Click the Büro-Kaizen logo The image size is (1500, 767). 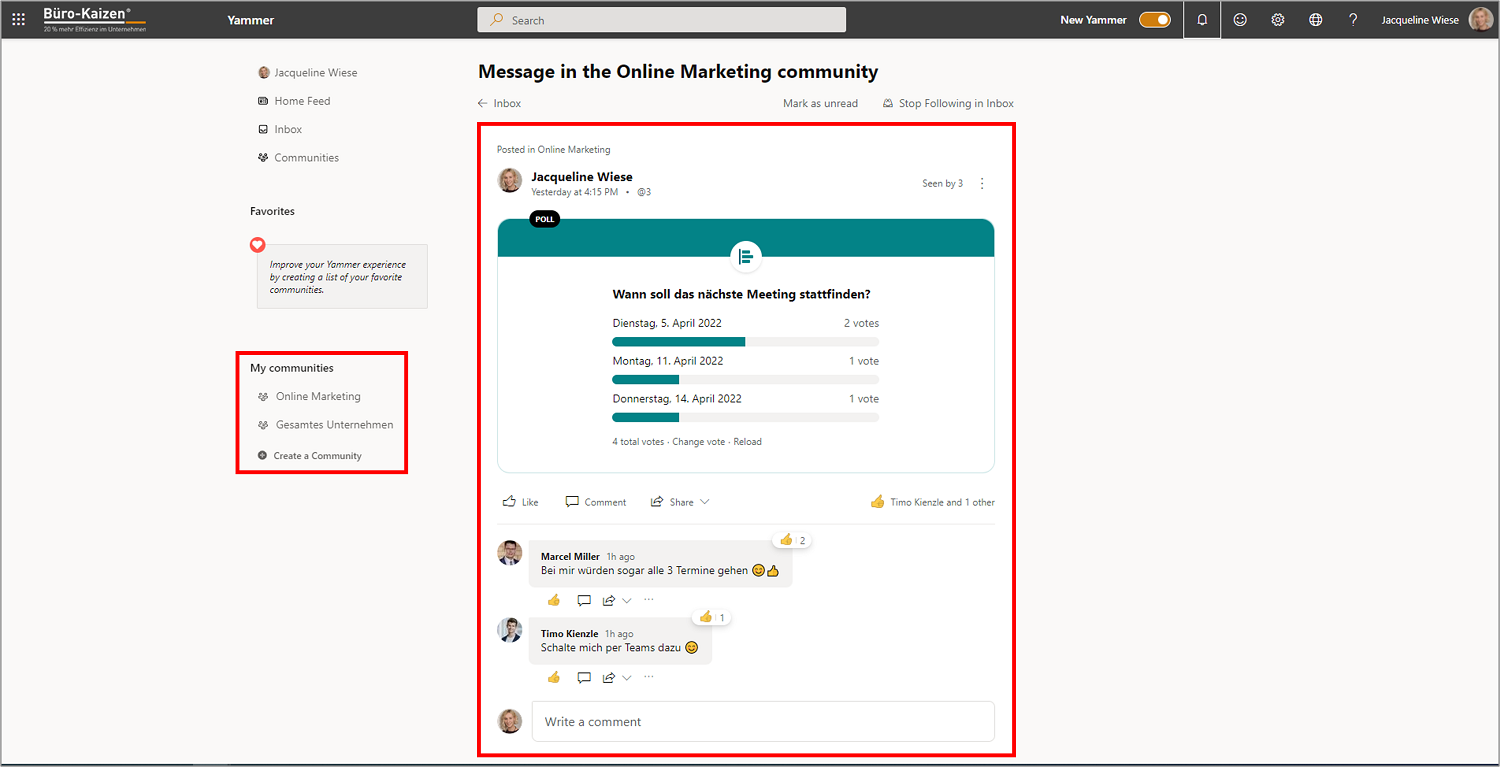(x=93, y=19)
